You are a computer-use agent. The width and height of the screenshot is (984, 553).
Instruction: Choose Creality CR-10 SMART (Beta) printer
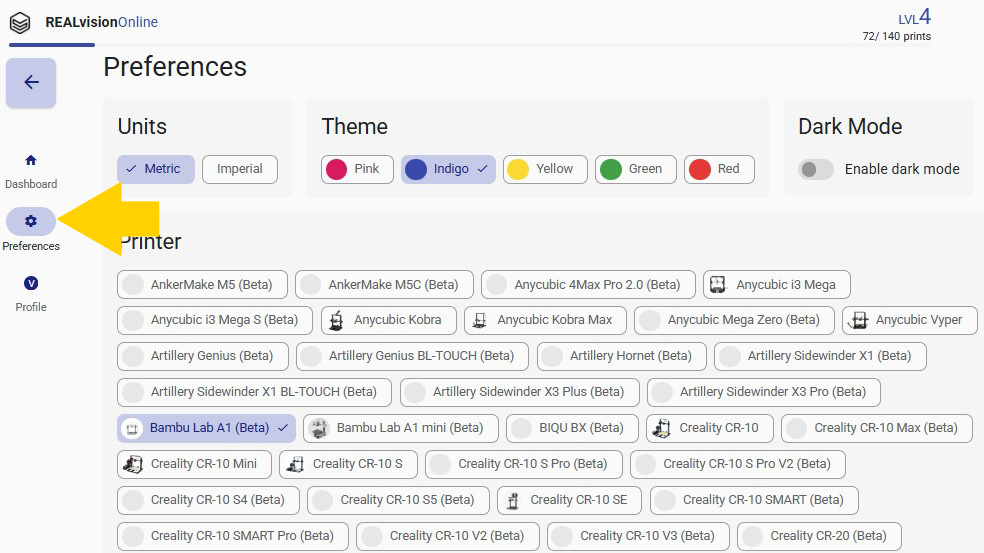coord(754,500)
